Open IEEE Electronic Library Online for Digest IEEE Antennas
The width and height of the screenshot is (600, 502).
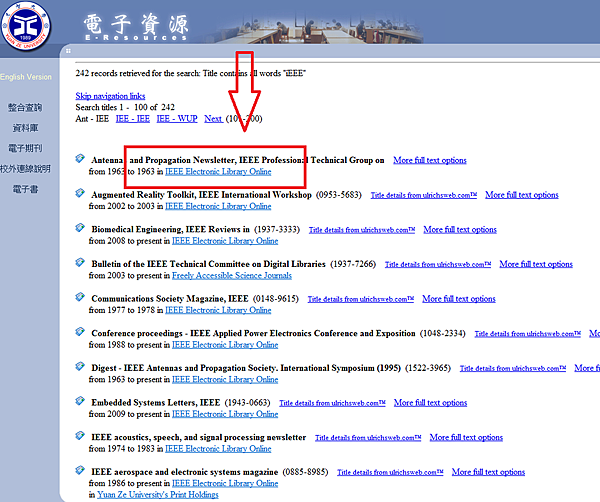[225, 380]
